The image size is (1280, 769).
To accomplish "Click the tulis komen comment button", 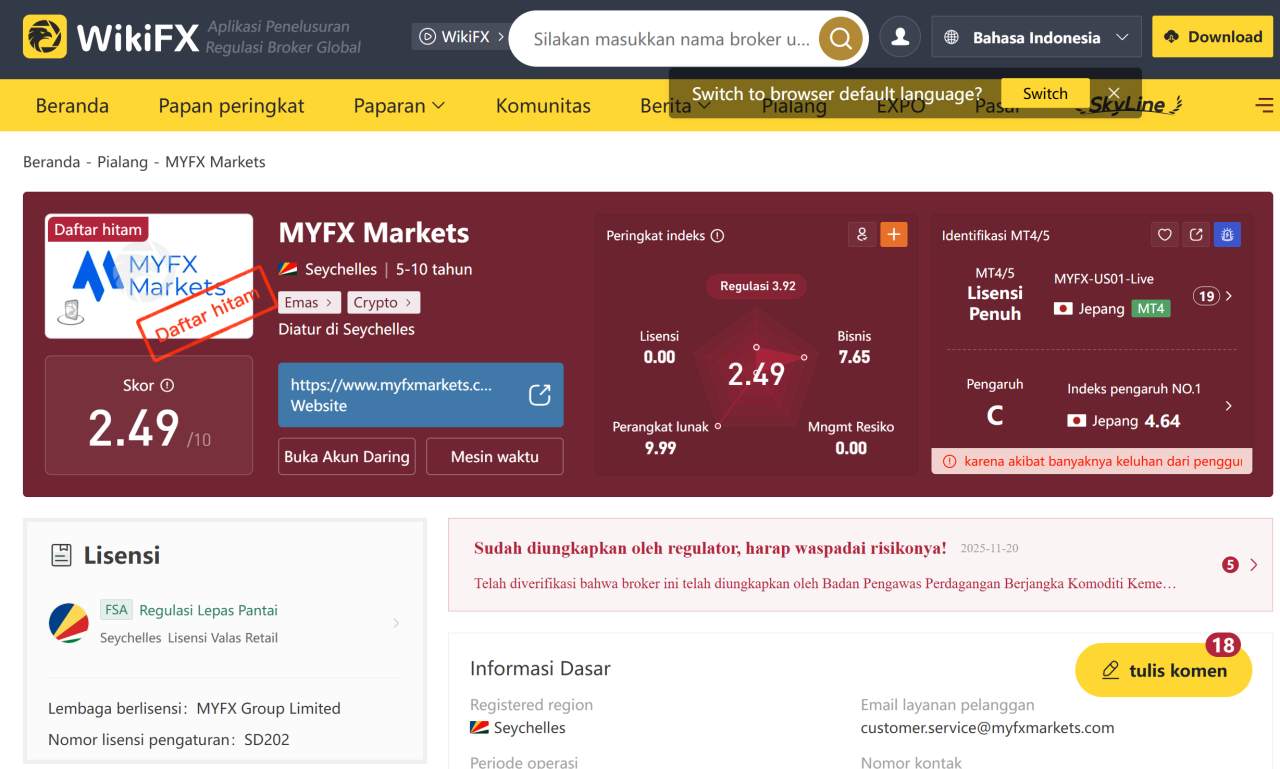I will click(x=1162, y=670).
